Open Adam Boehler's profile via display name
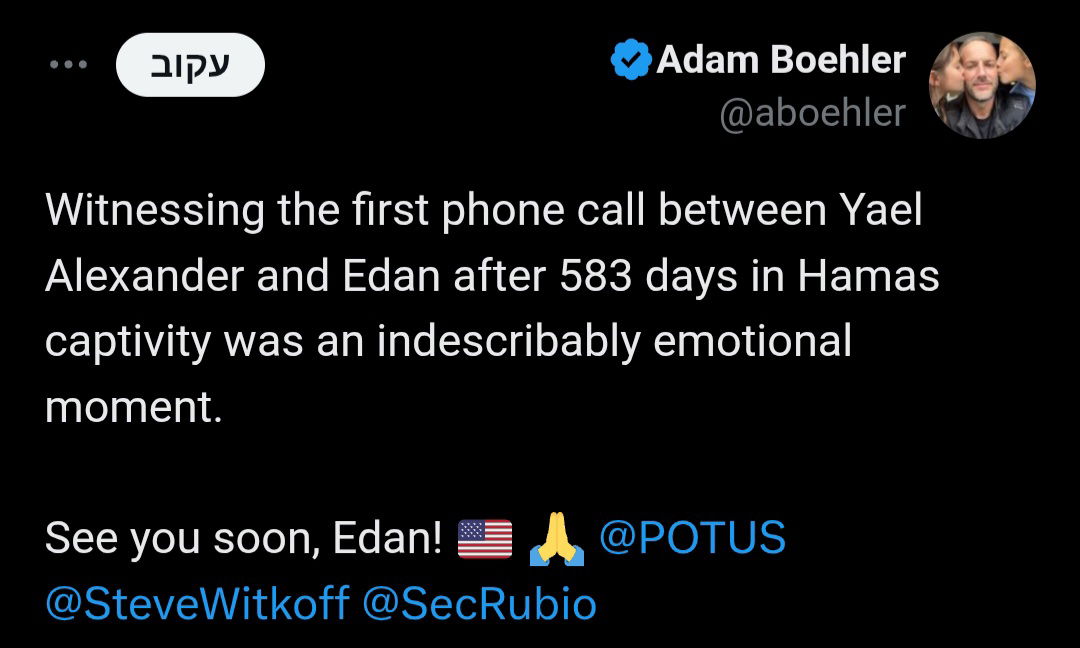This screenshot has width=1080, height=648. point(781,61)
